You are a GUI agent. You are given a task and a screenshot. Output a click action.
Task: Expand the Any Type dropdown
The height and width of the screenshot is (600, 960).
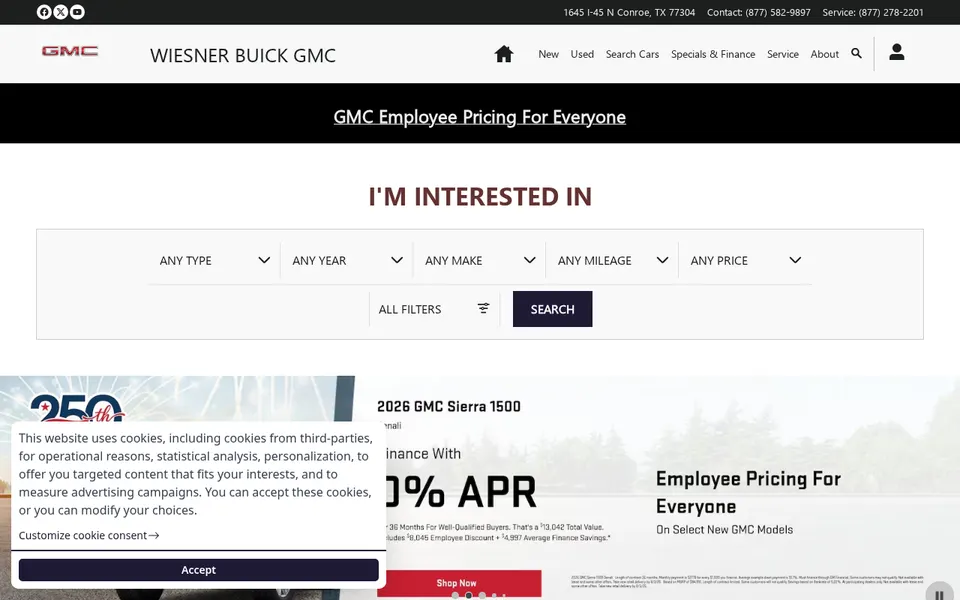coord(214,260)
